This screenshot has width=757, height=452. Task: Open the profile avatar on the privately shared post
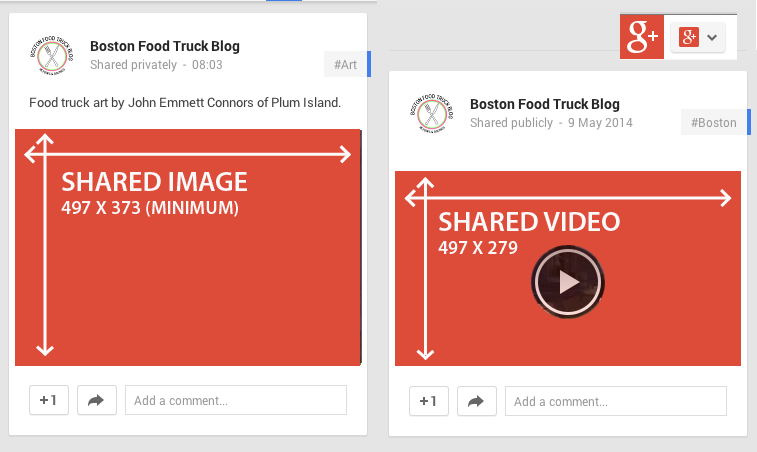(51, 55)
